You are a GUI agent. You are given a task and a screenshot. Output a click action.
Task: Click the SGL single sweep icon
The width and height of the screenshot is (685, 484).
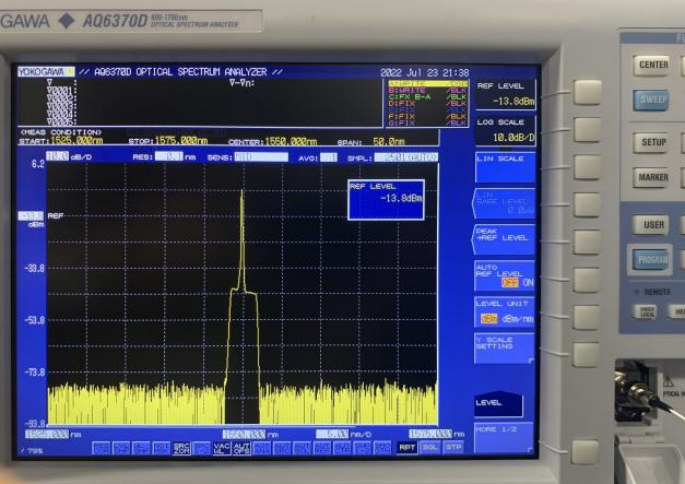tap(430, 448)
